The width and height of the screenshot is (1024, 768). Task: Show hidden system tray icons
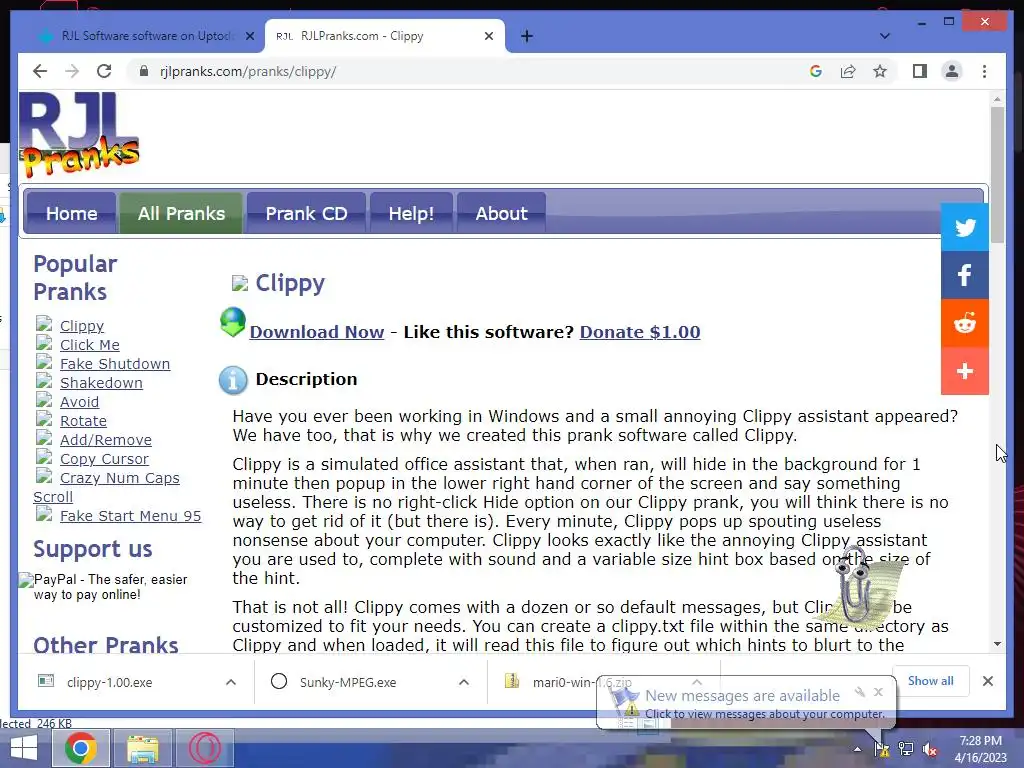point(857,749)
